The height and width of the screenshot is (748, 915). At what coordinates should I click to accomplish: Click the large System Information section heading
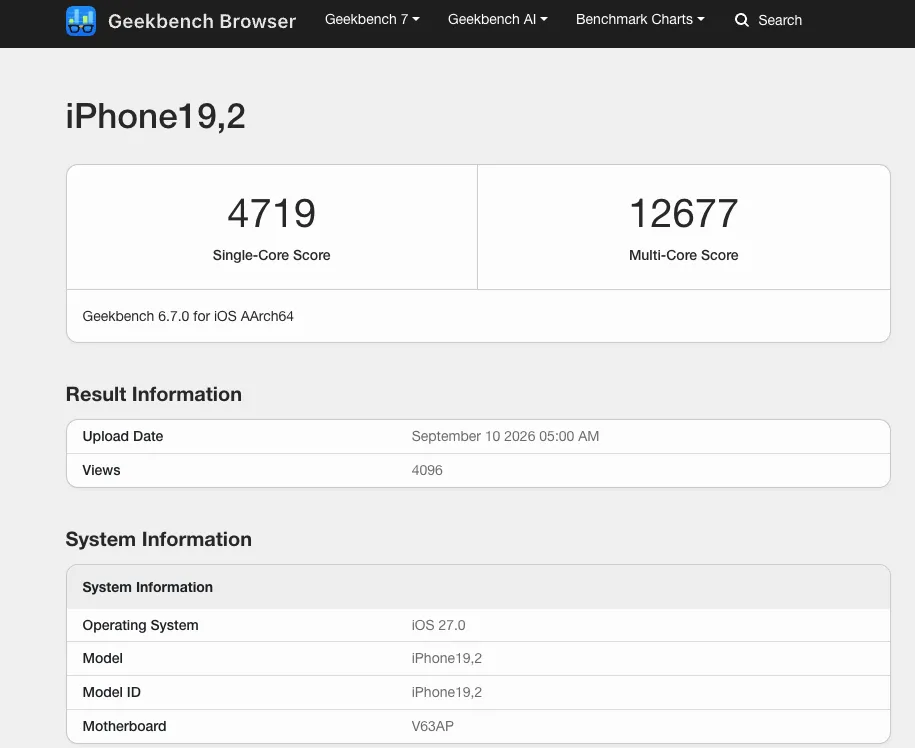click(x=159, y=539)
